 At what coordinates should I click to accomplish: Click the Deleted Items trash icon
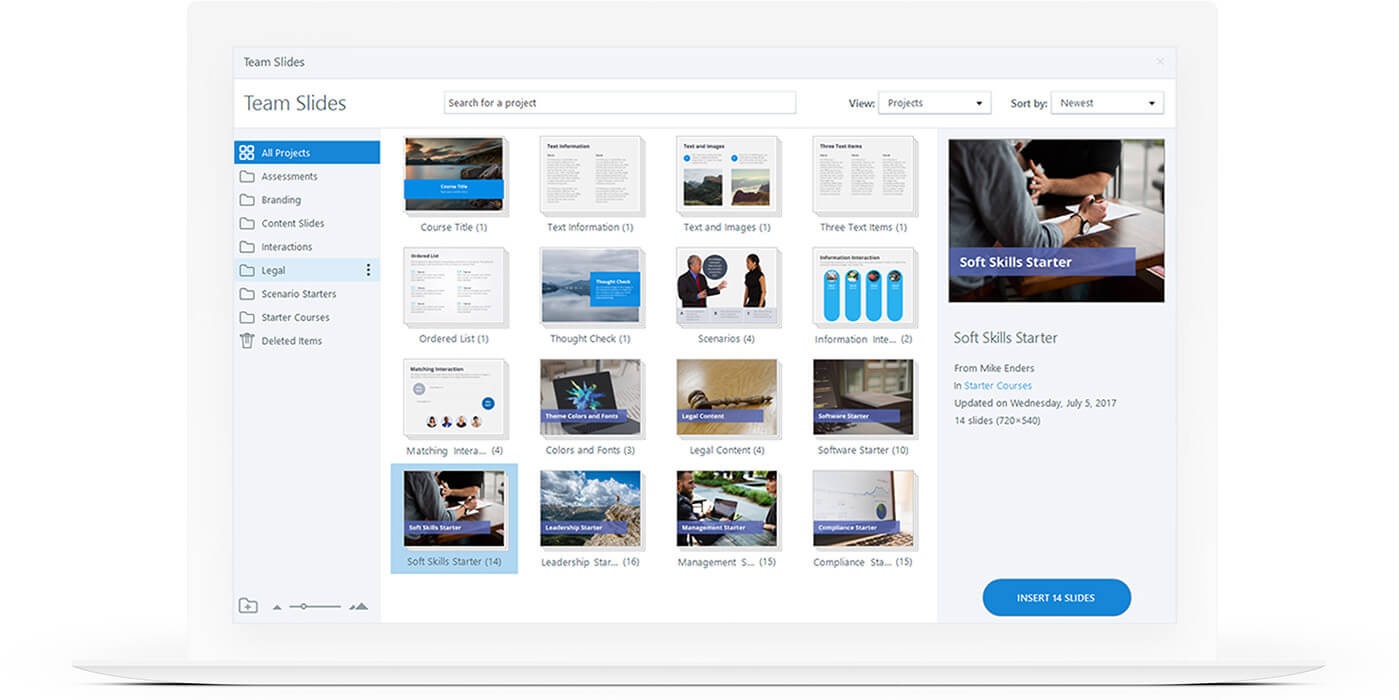(247, 341)
